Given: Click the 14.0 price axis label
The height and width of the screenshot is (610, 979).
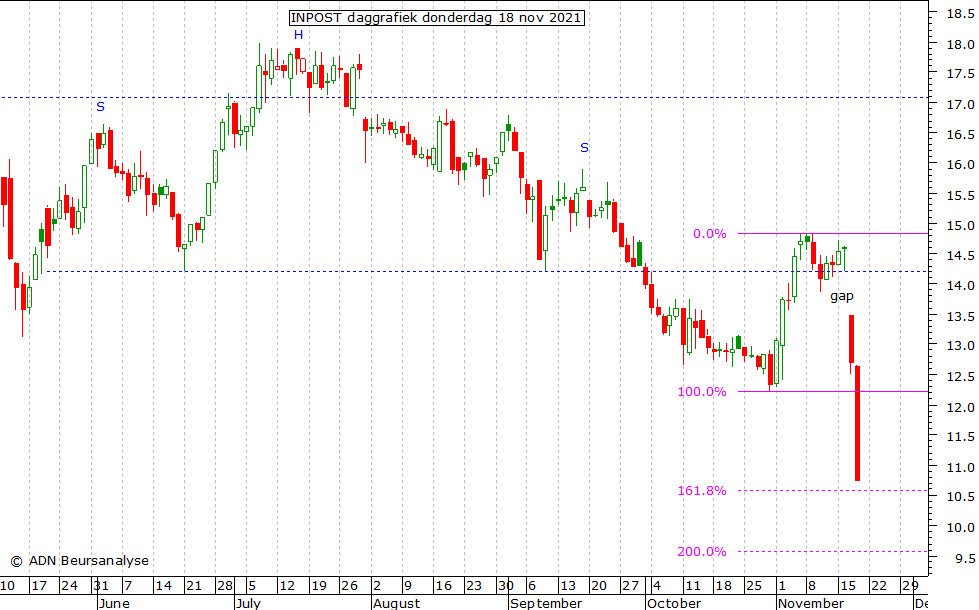Looking at the screenshot, I should coord(960,285).
